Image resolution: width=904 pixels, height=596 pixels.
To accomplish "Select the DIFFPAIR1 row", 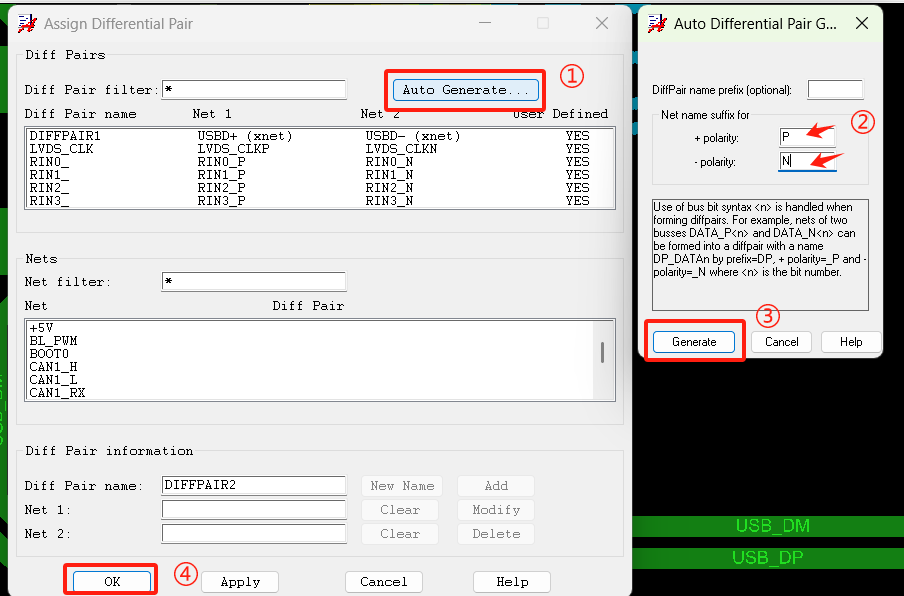I will point(320,136).
